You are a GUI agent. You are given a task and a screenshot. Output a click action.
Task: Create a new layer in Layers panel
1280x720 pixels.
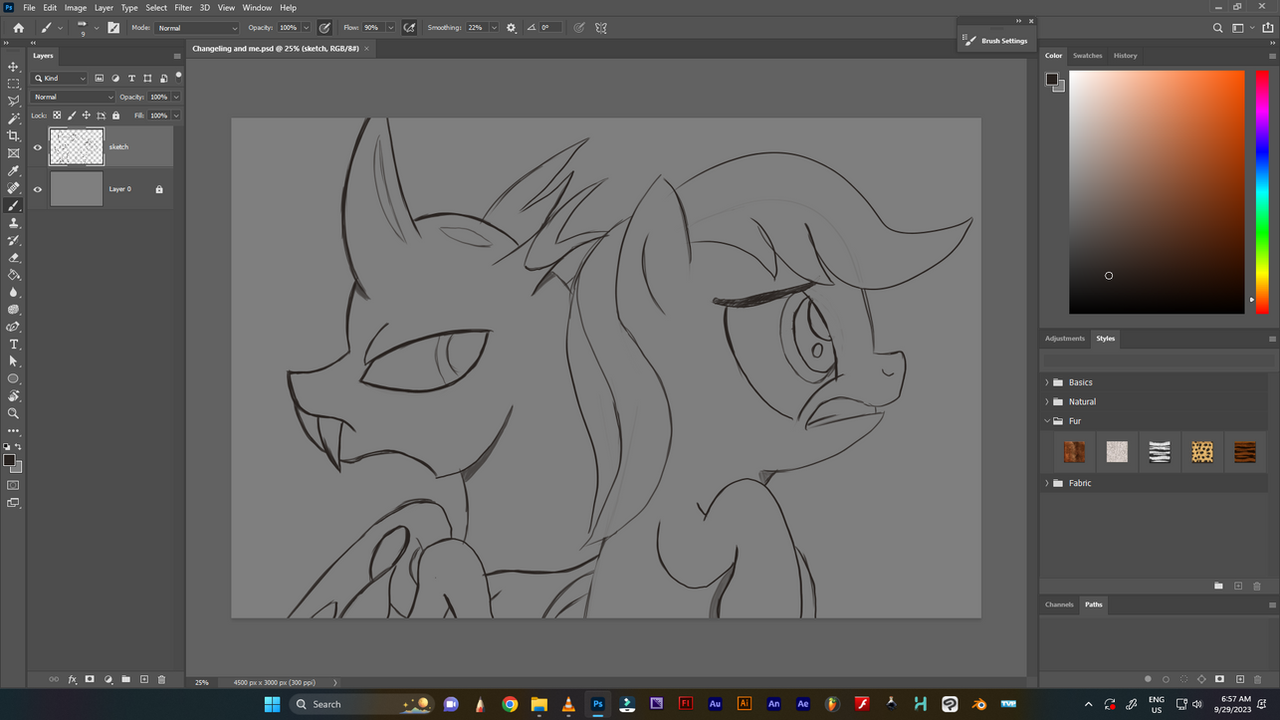(x=144, y=679)
